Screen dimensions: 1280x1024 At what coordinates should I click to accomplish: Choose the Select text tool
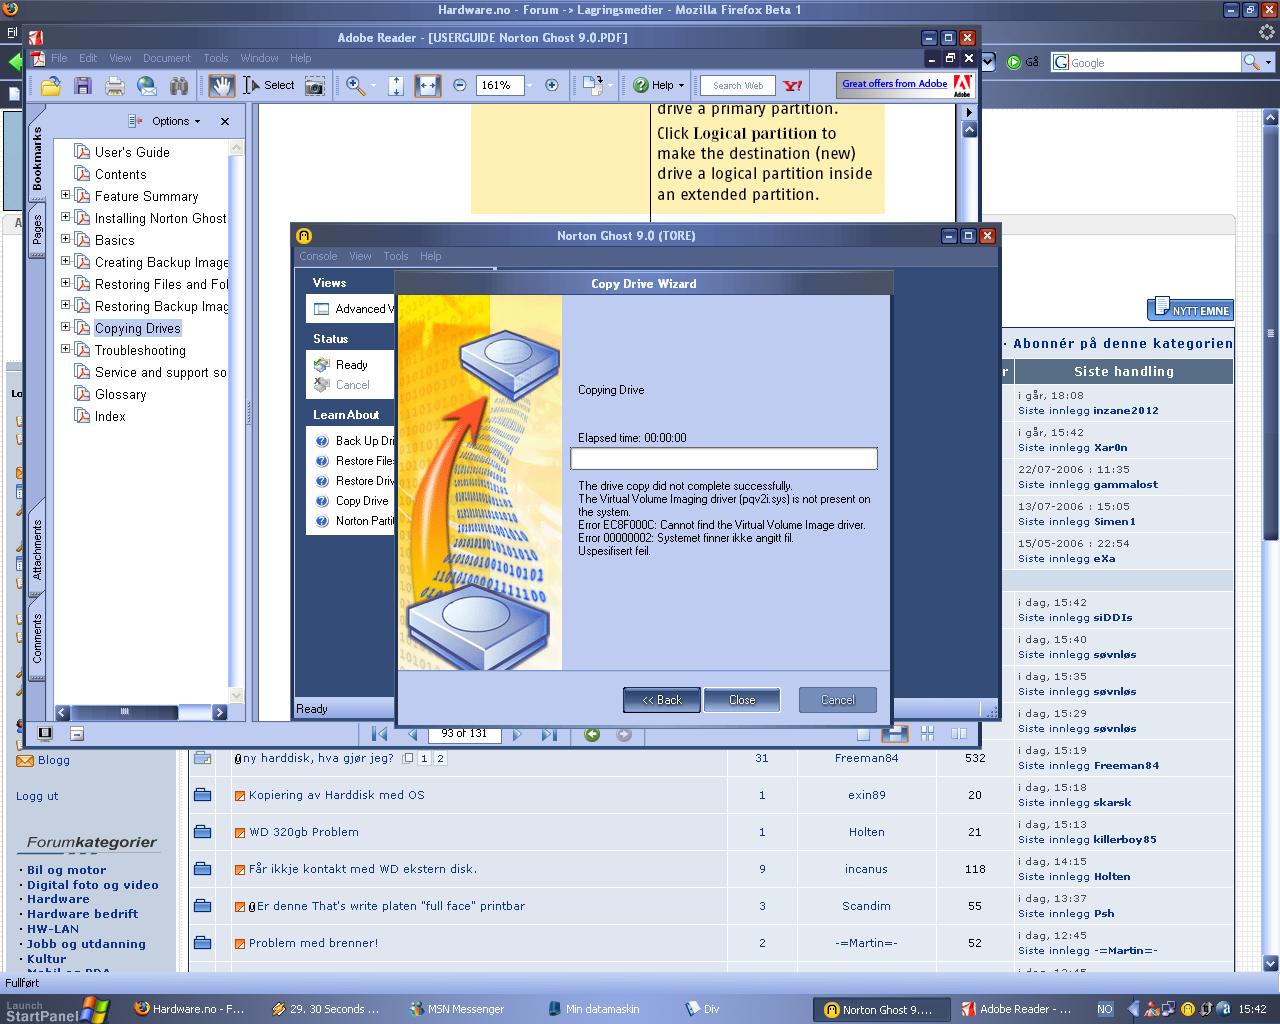click(269, 86)
